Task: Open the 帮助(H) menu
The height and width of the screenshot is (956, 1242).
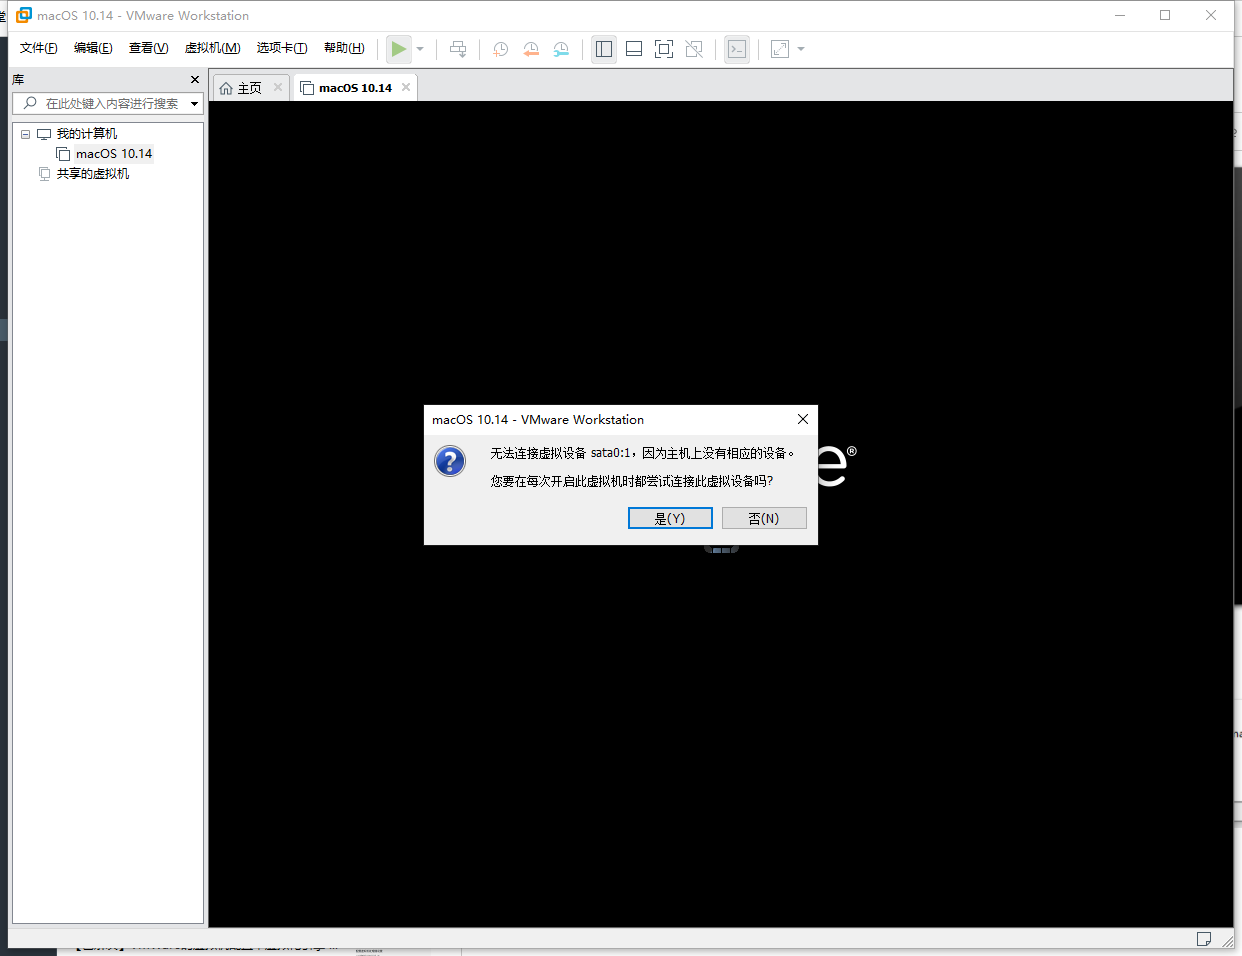Action: (344, 48)
